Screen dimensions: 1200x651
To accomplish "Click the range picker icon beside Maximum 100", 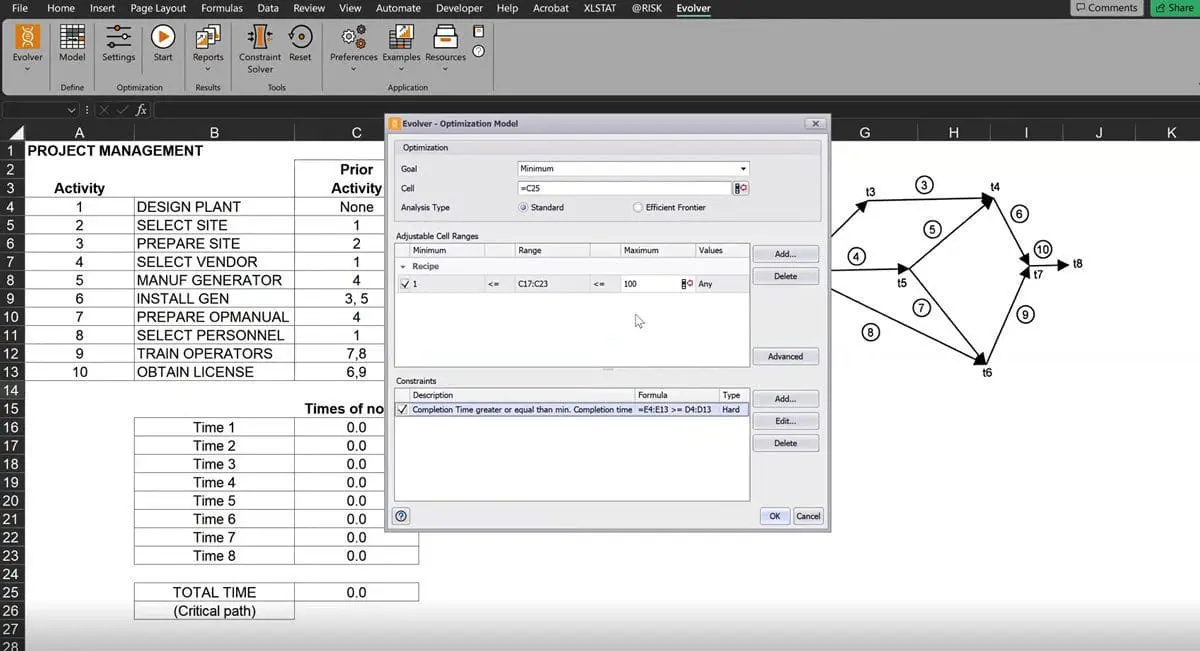I will pyautogui.click(x=687, y=284).
